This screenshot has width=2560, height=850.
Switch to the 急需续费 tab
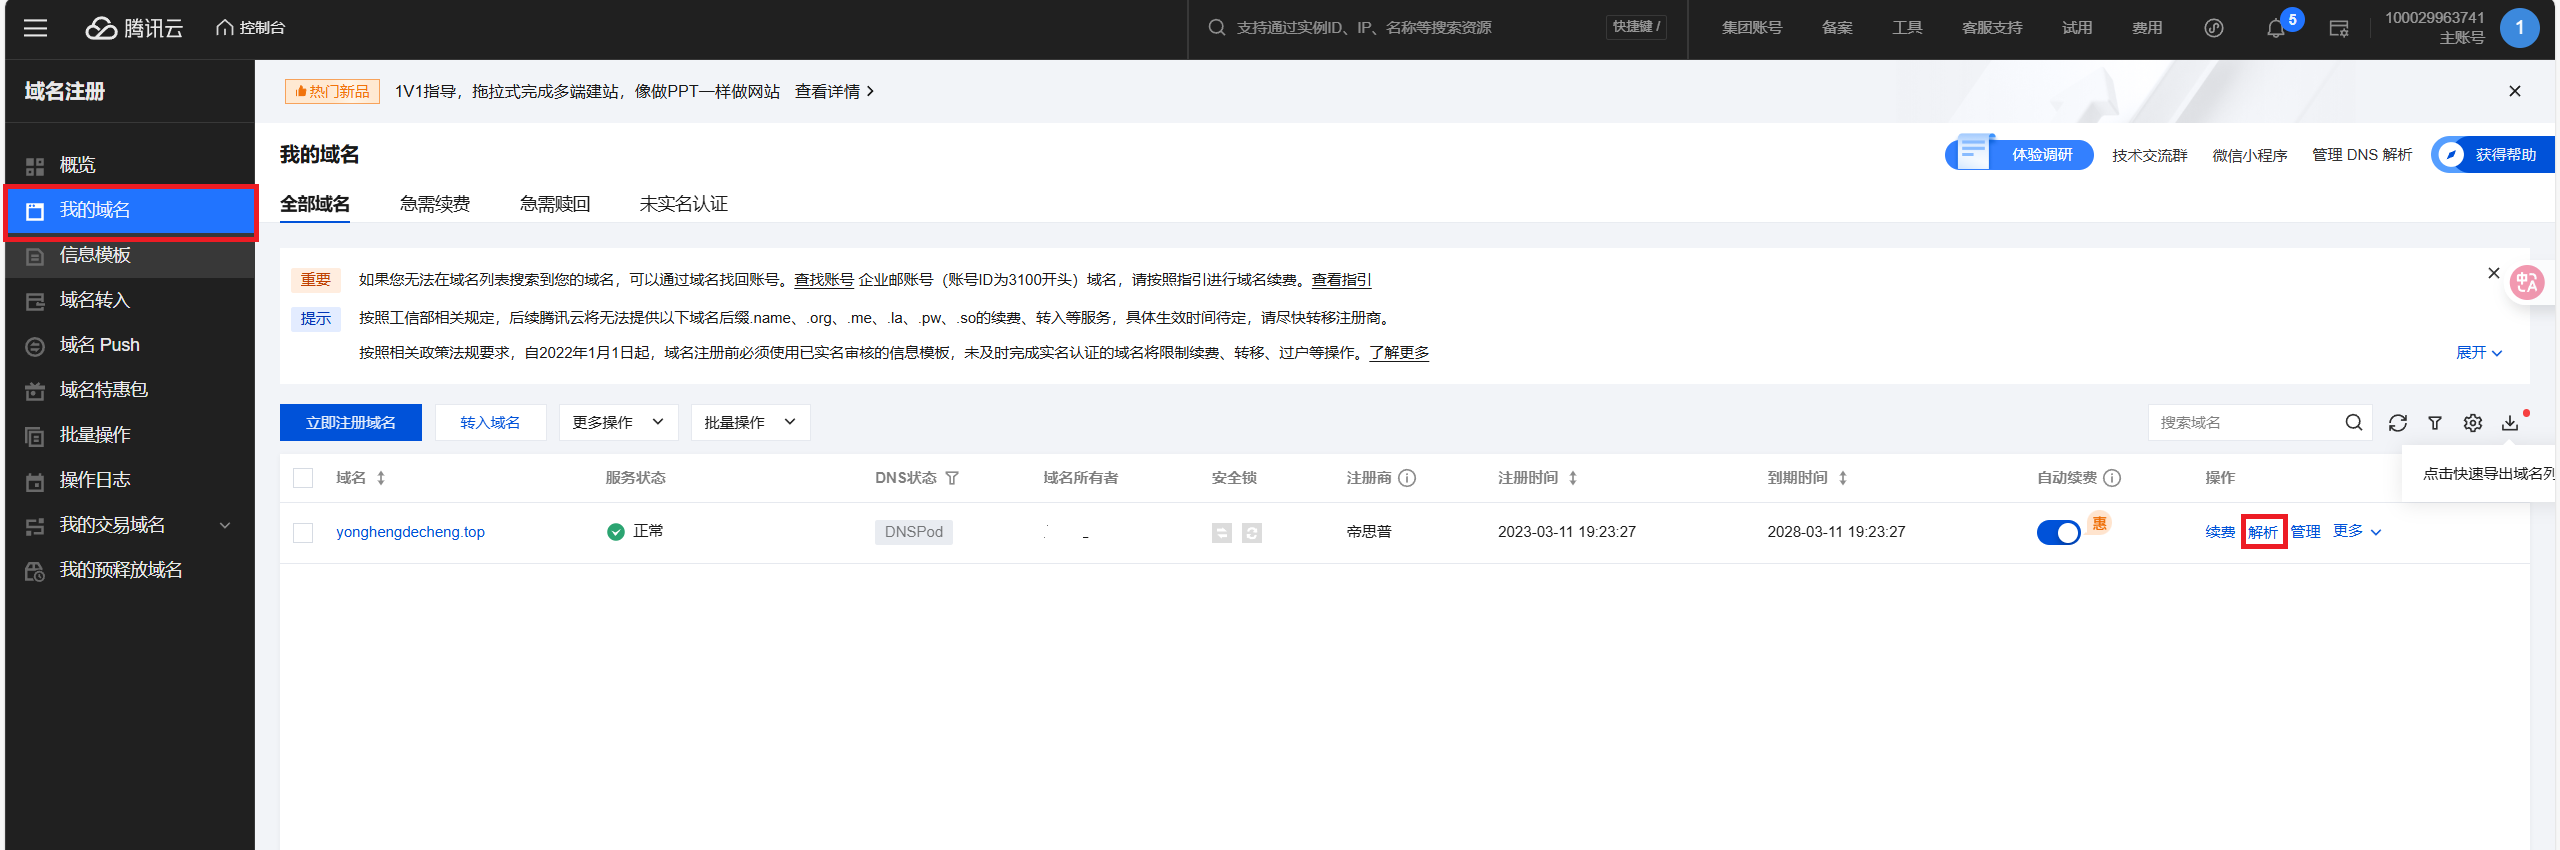tap(435, 204)
